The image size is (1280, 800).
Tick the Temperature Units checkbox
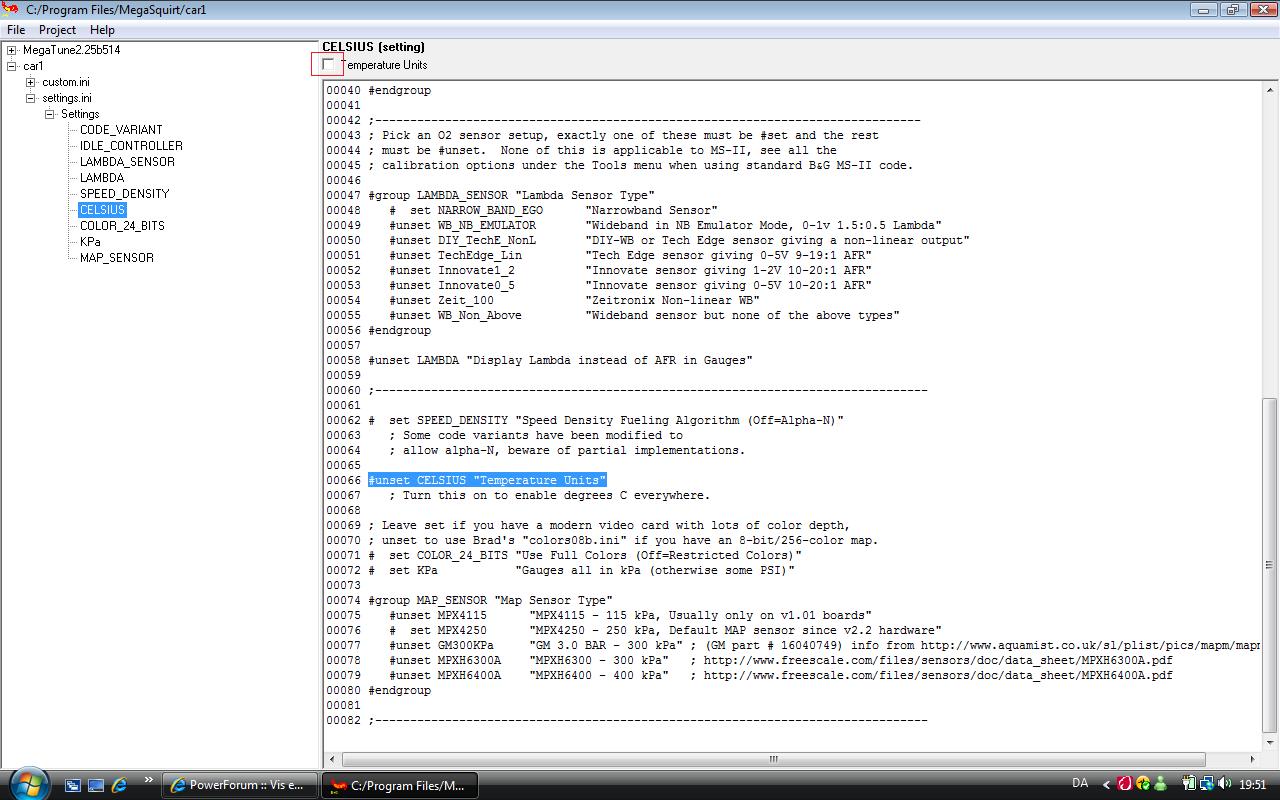coord(328,65)
